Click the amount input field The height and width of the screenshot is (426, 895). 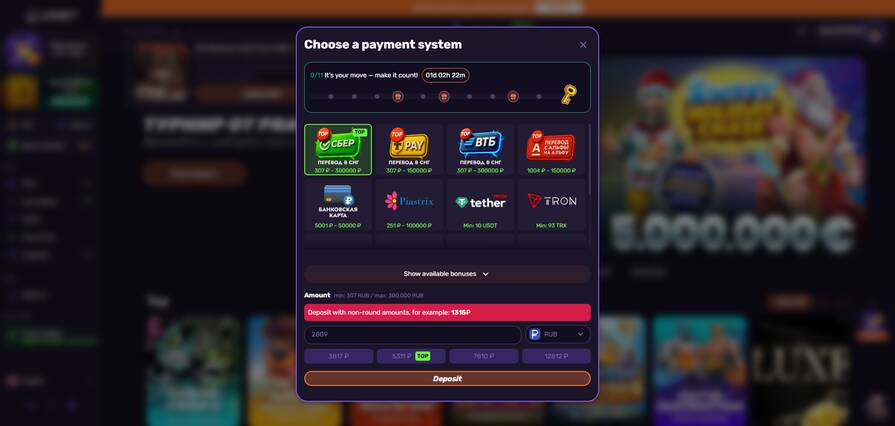[x=412, y=335]
